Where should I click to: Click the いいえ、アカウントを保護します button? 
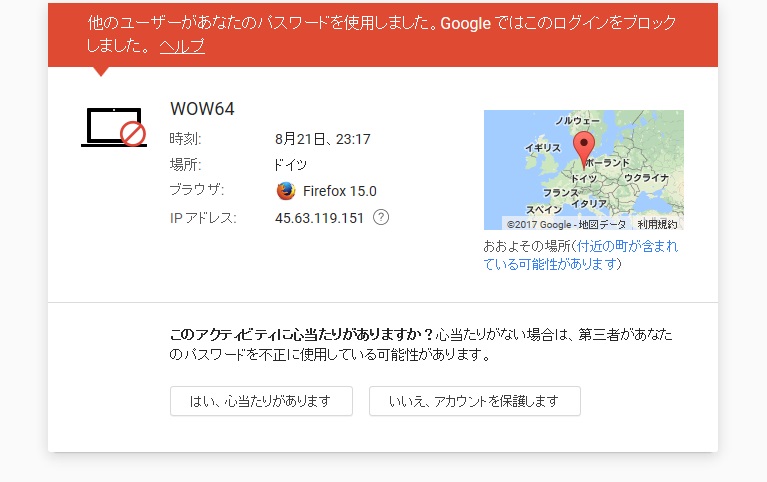click(x=474, y=401)
